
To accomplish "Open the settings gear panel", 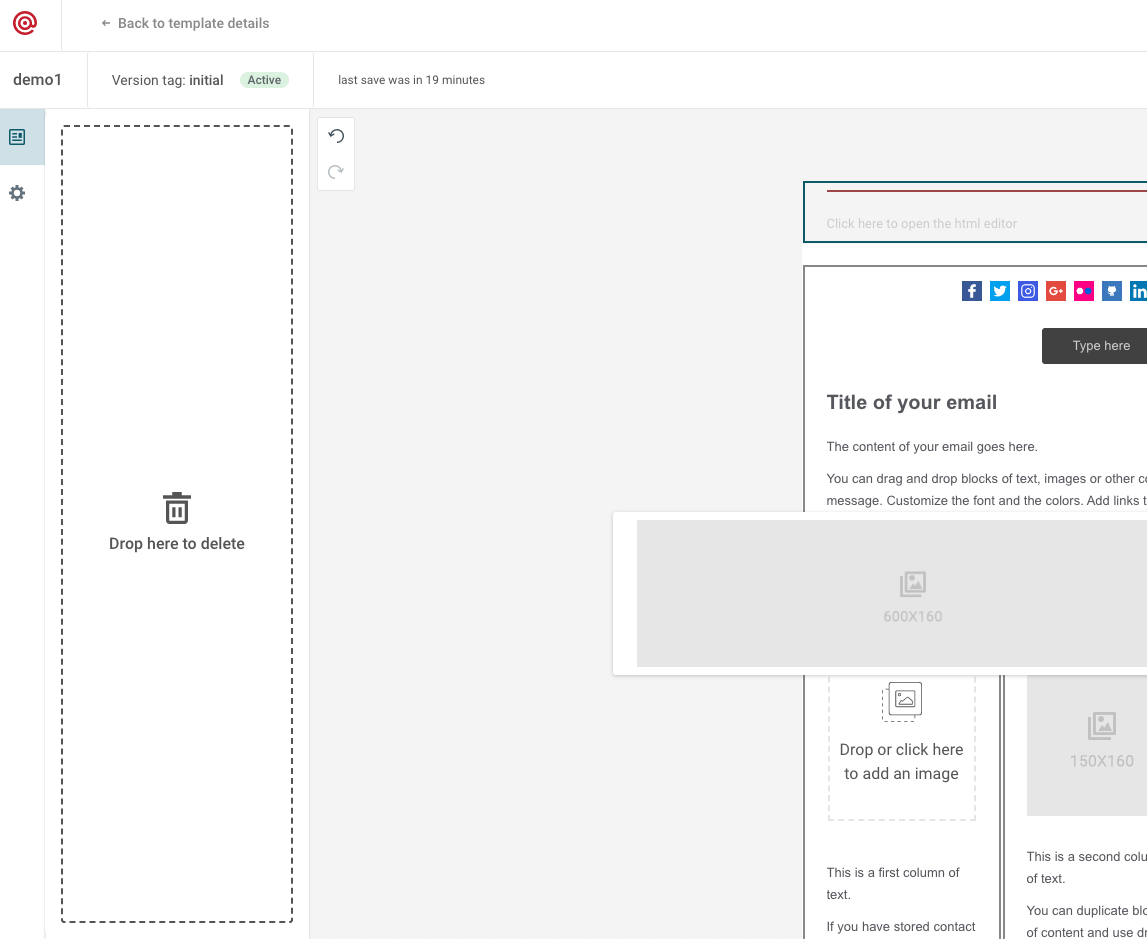I will point(17,193).
